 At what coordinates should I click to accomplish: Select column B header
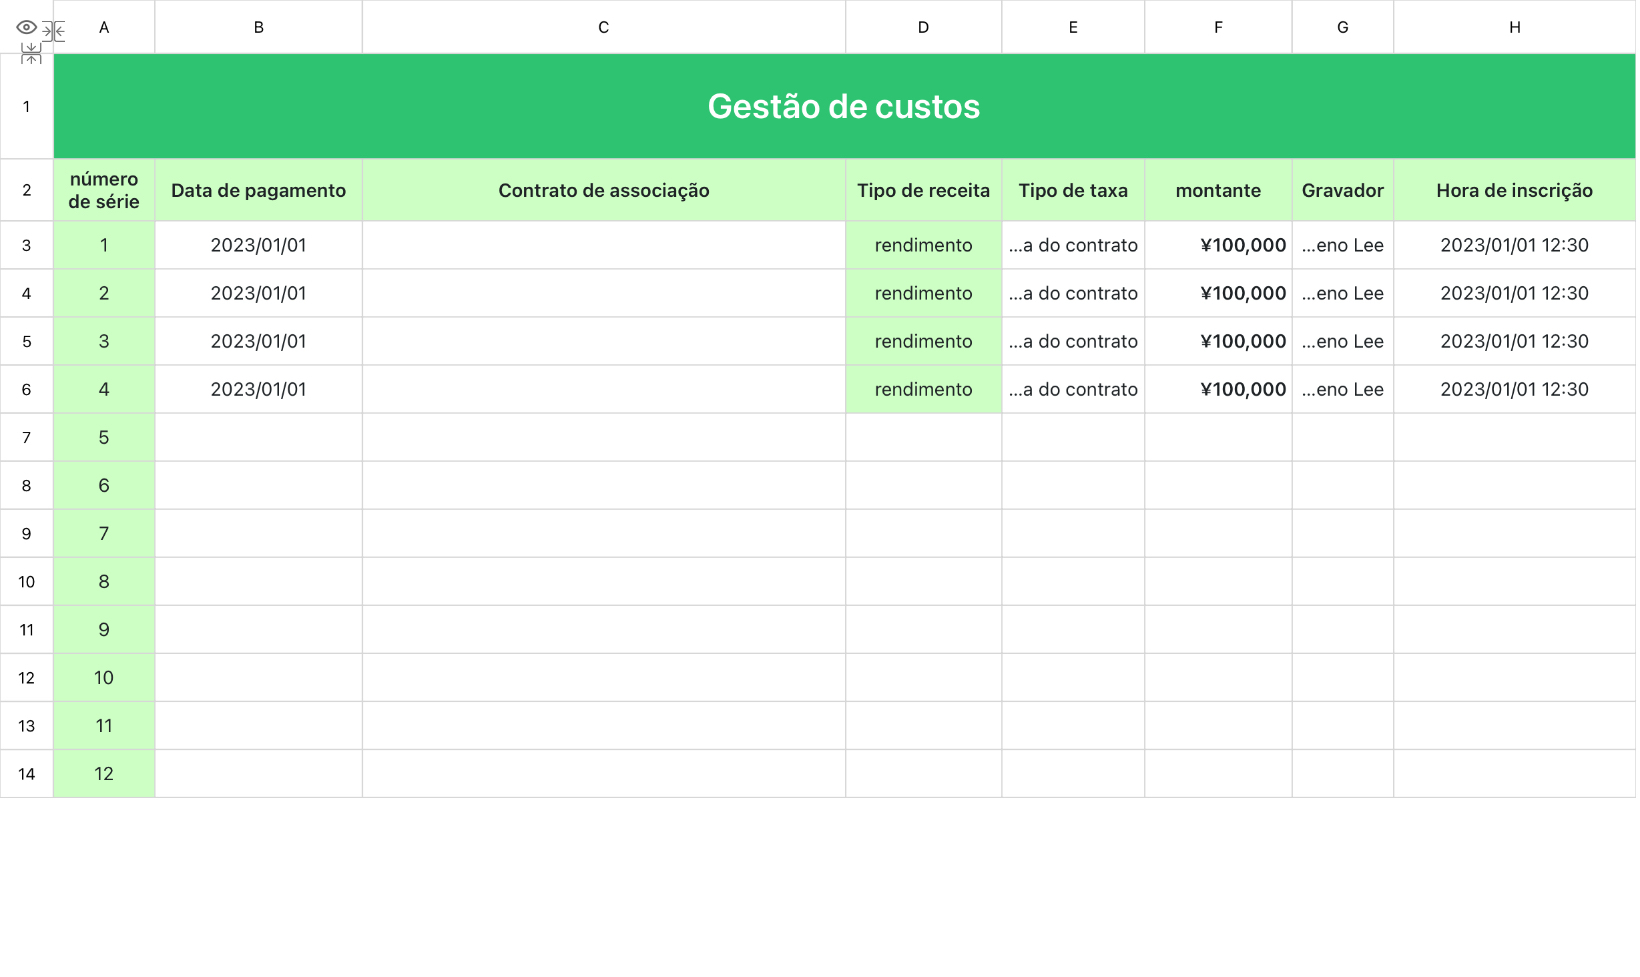(x=259, y=27)
